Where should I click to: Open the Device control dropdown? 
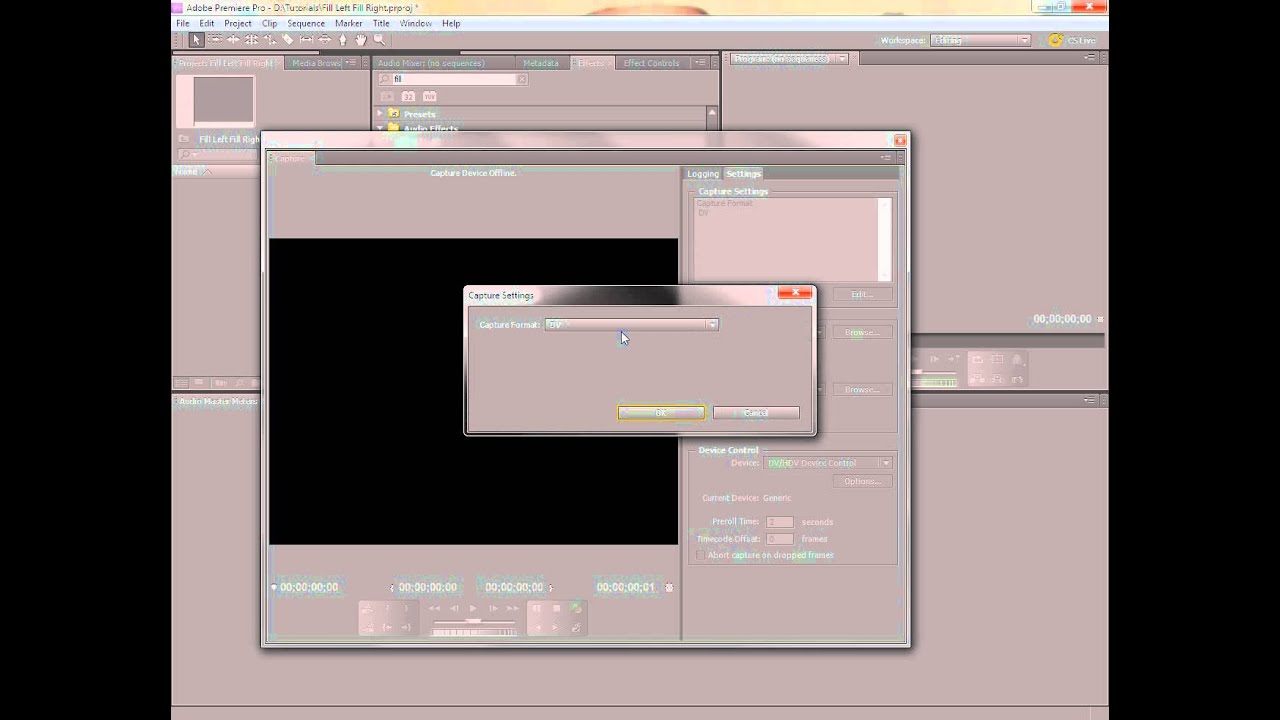(828, 463)
